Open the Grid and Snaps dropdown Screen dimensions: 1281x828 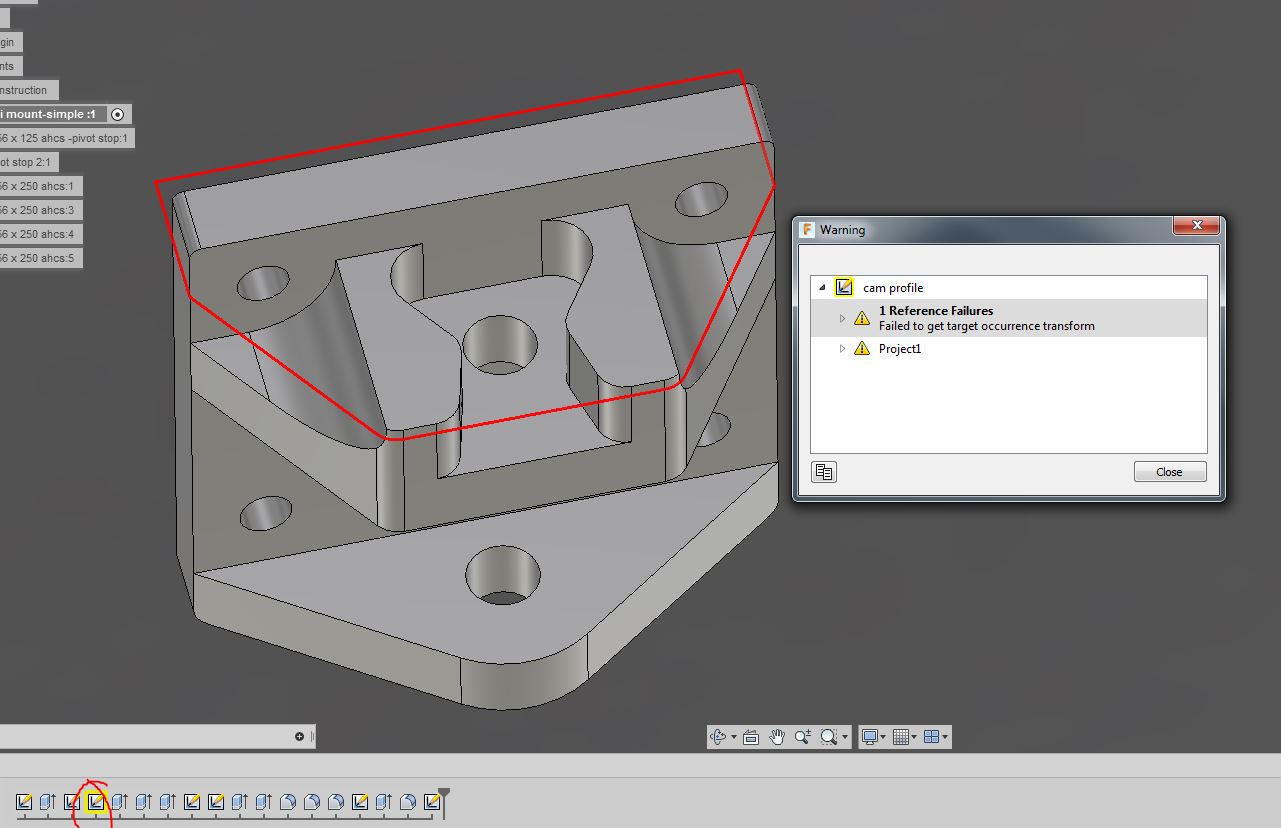point(903,737)
